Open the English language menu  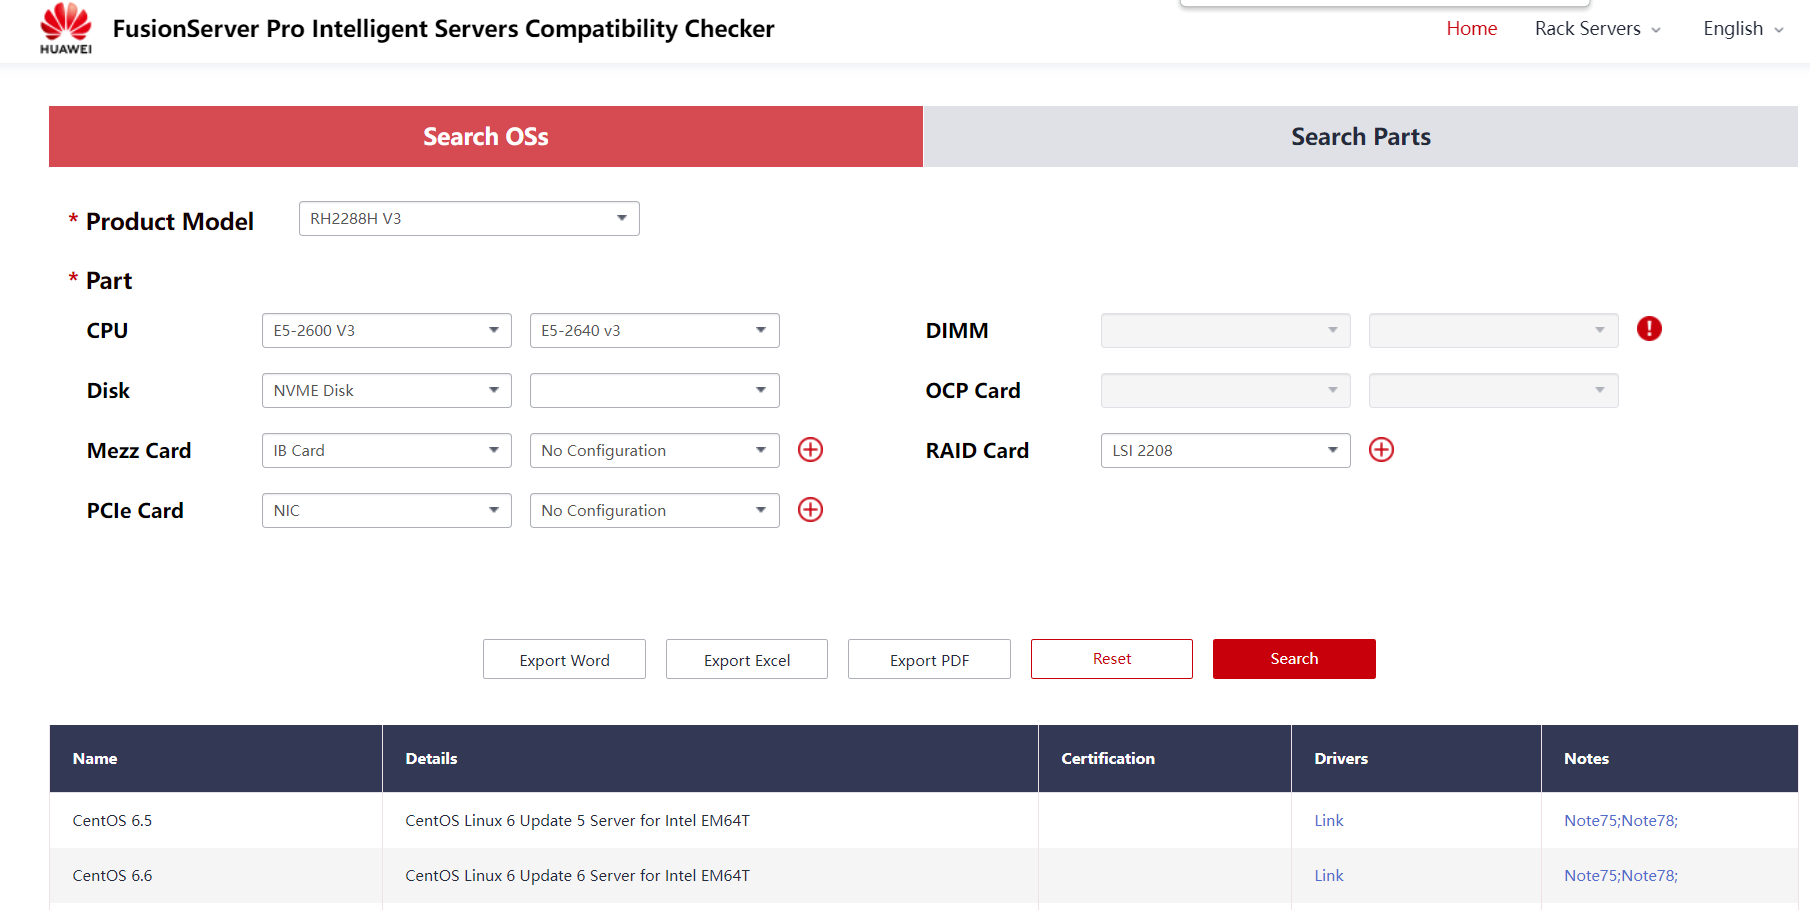pyautogui.click(x=1743, y=29)
